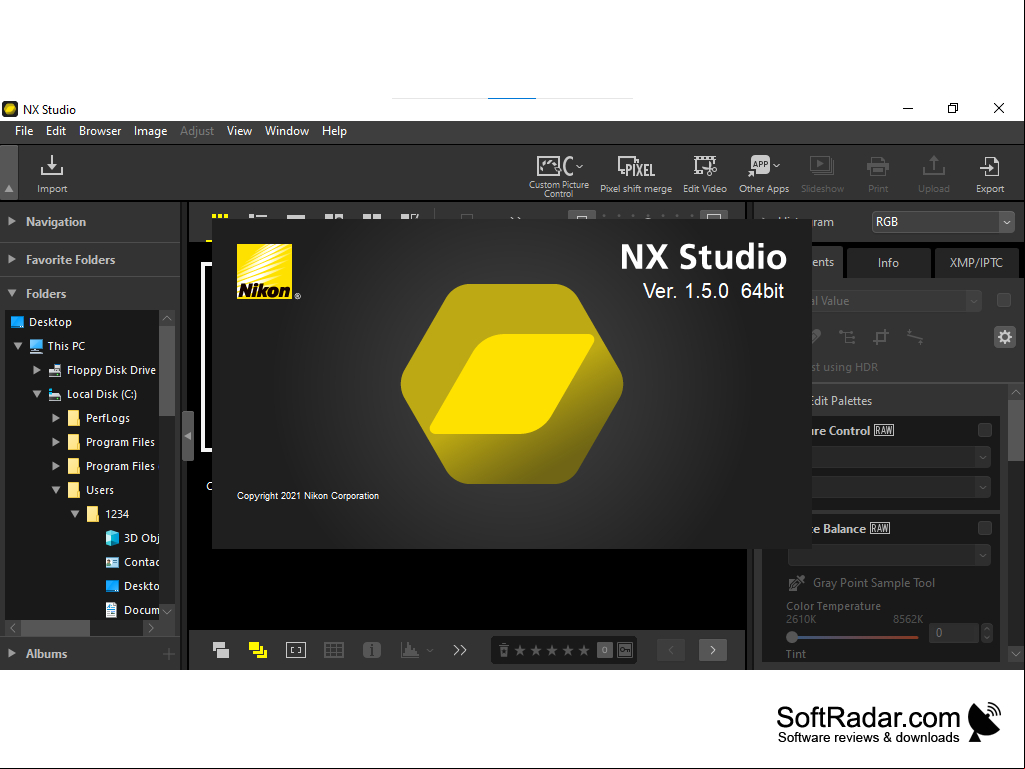Image resolution: width=1025 pixels, height=769 pixels.
Task: Click the image info 'i' icon
Action: [x=371, y=650]
